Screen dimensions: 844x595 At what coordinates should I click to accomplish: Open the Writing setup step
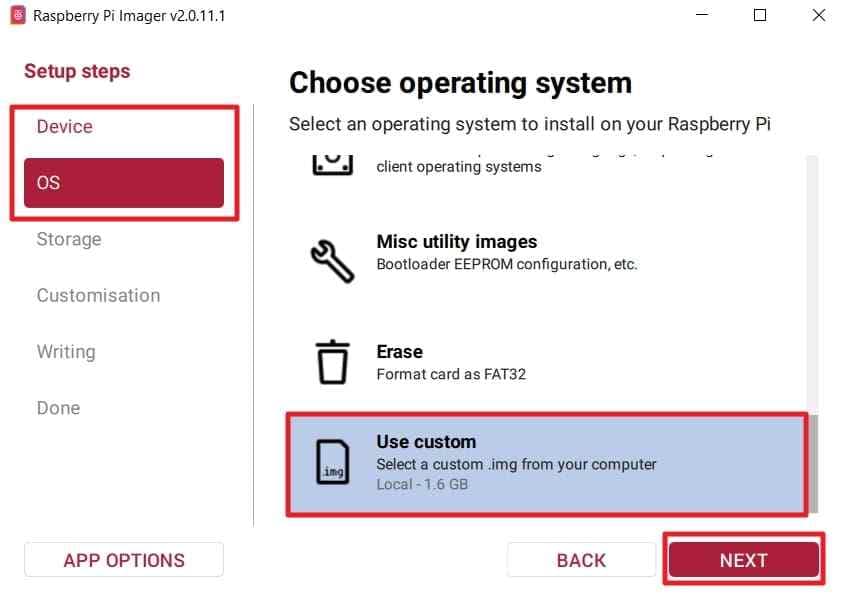click(x=124, y=352)
